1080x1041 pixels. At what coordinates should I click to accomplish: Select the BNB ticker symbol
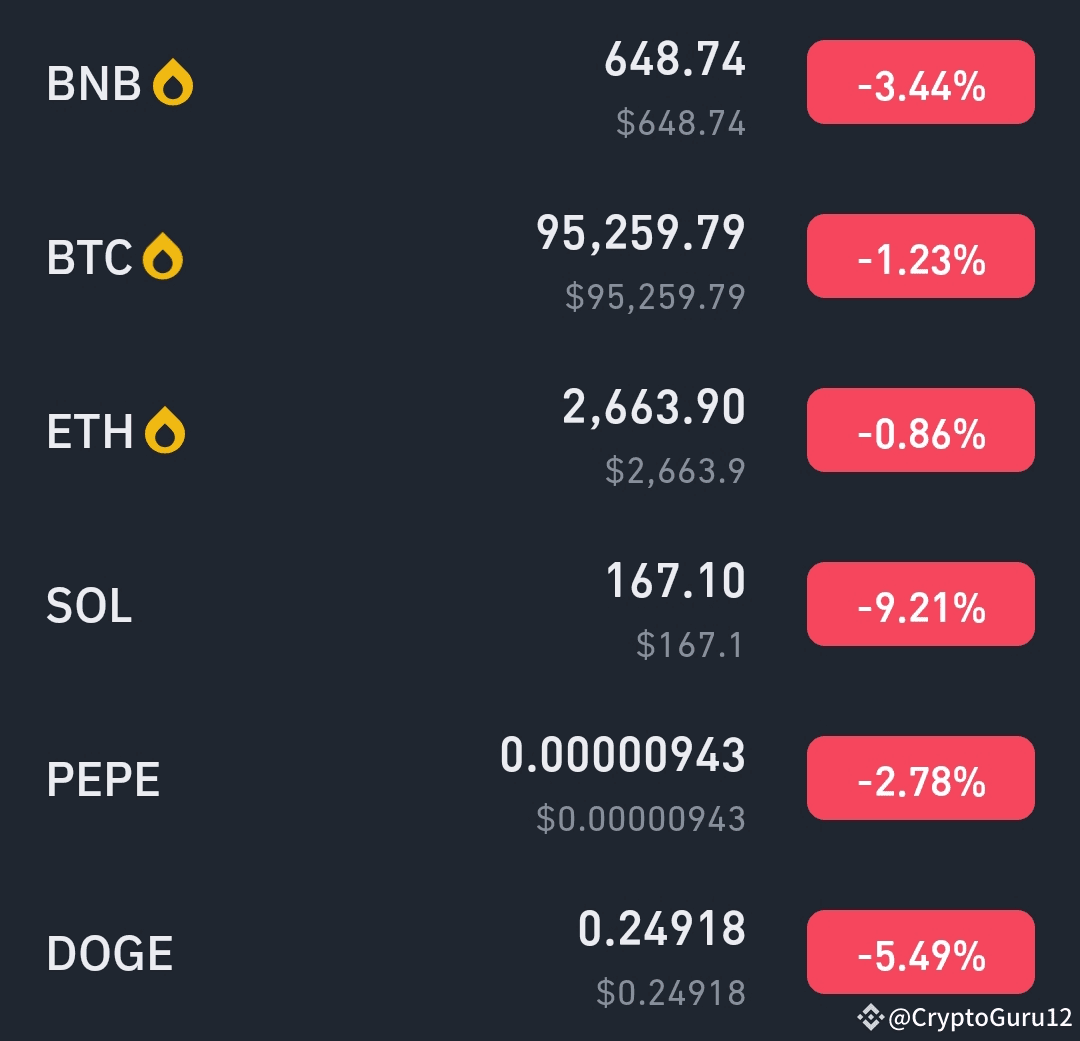pos(94,83)
